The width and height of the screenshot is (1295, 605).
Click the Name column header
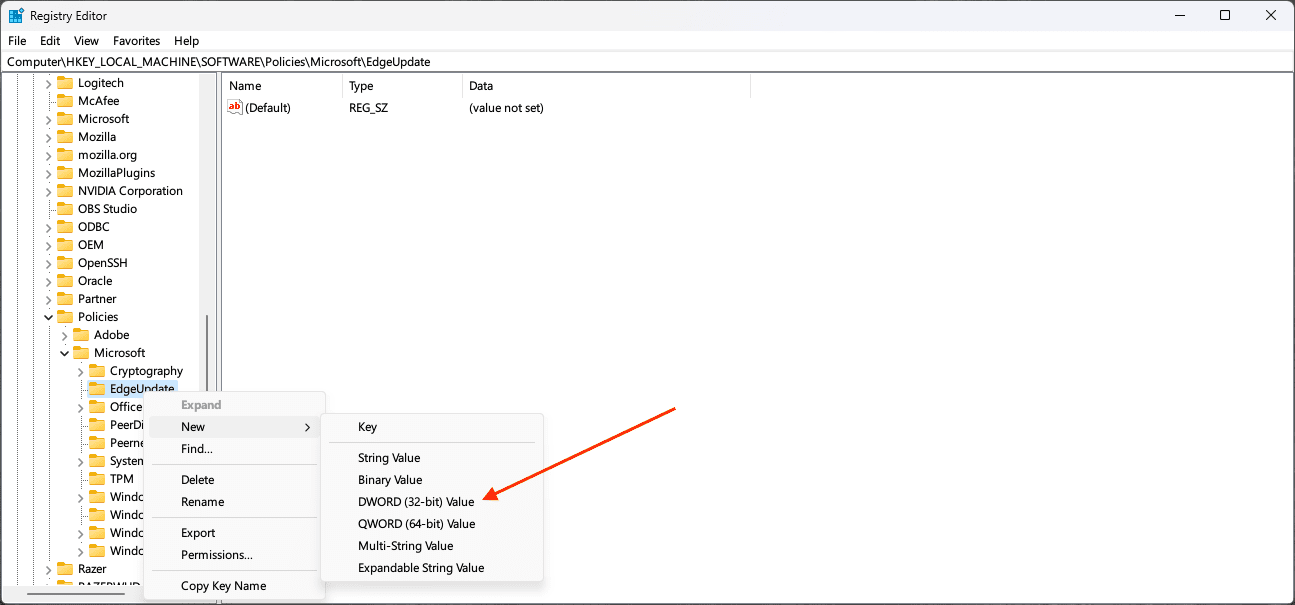pyautogui.click(x=282, y=86)
